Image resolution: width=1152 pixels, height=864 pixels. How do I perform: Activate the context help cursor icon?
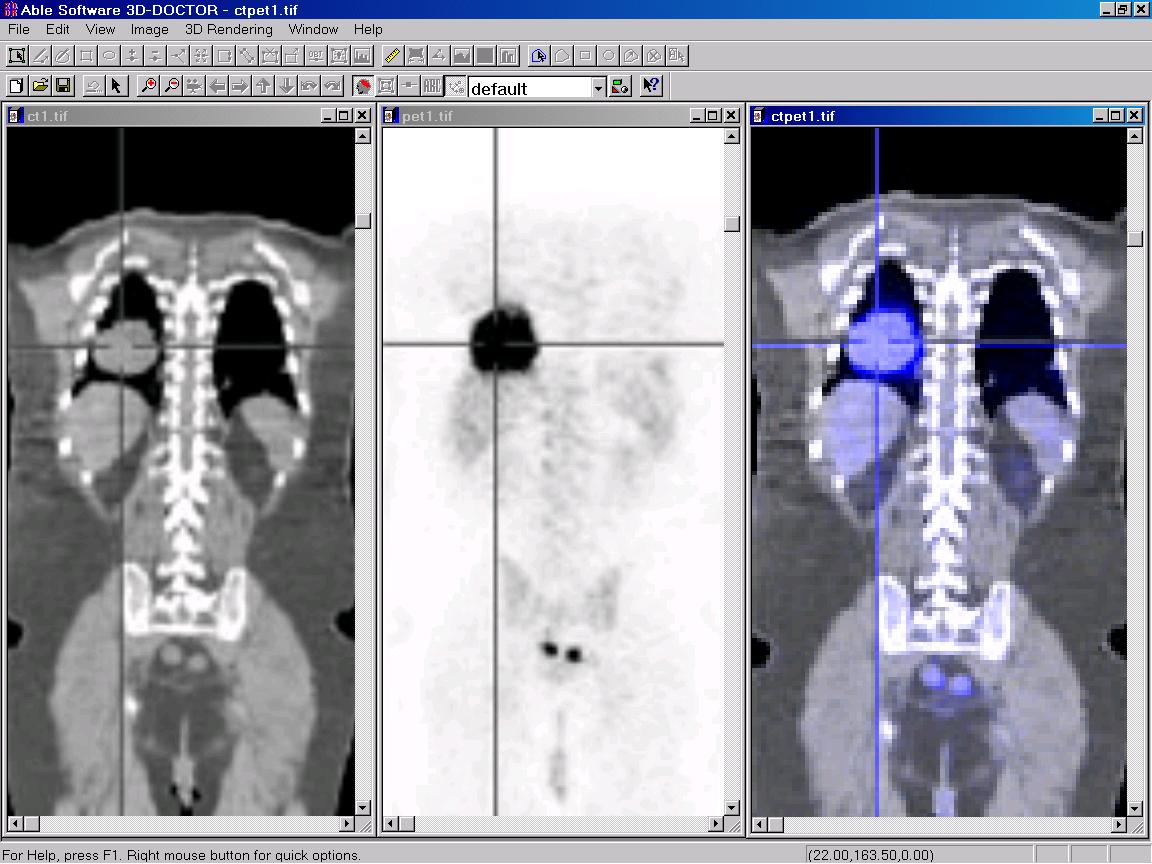[x=651, y=86]
